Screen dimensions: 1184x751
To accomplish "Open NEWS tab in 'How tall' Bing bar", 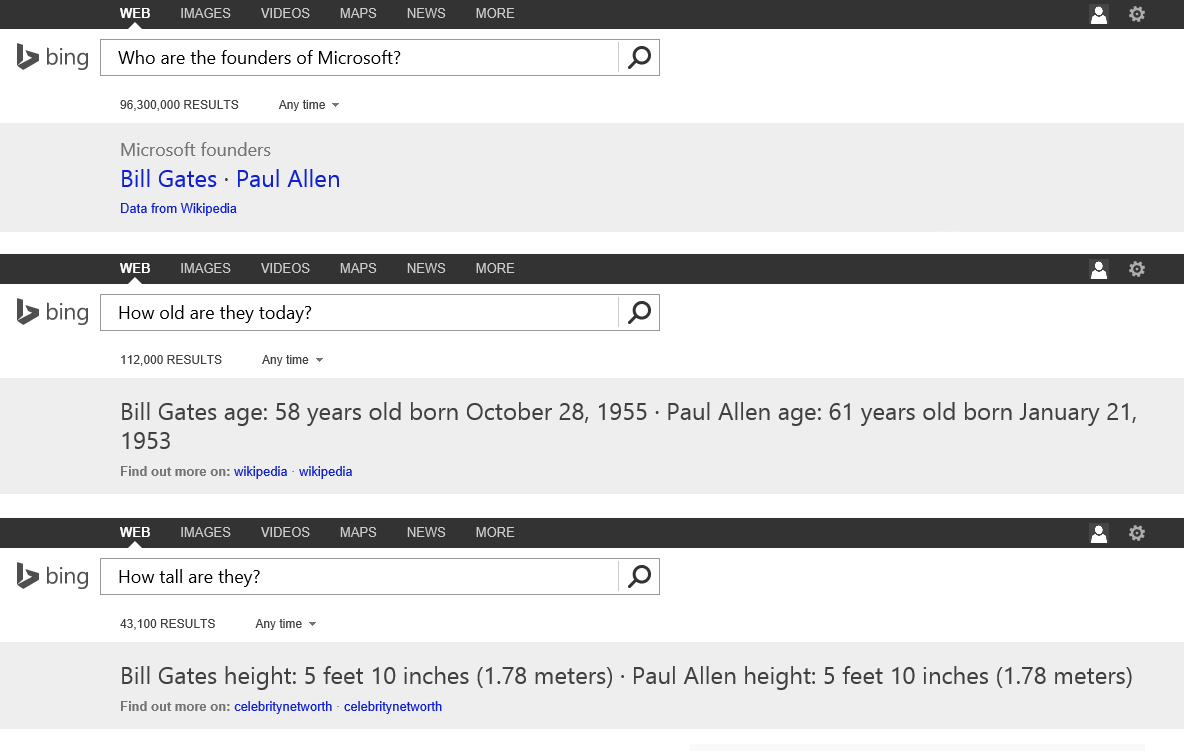I will click(426, 533).
